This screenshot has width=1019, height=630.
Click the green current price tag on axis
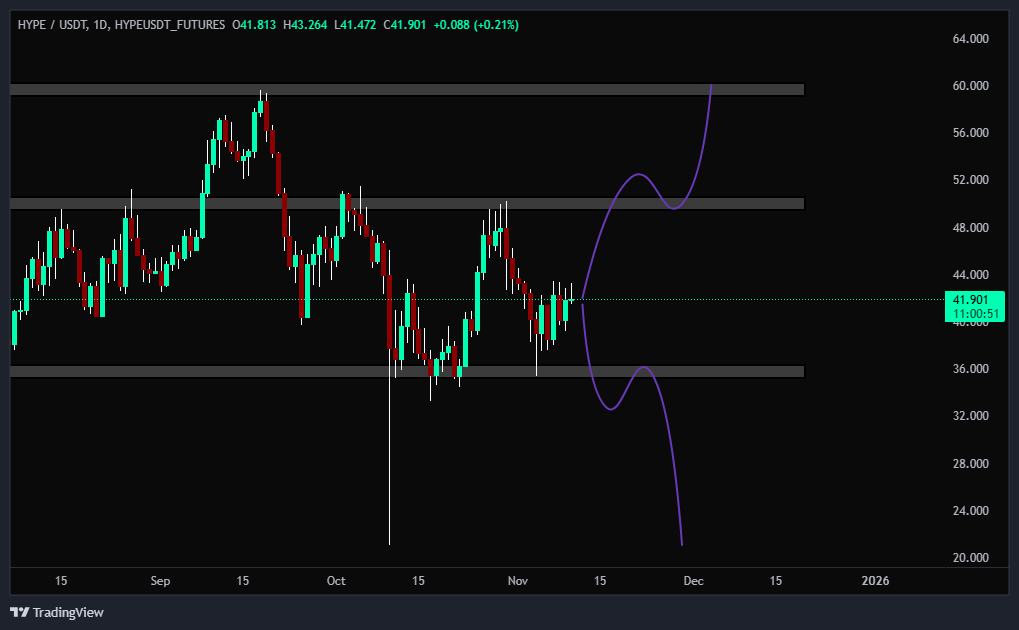point(973,306)
